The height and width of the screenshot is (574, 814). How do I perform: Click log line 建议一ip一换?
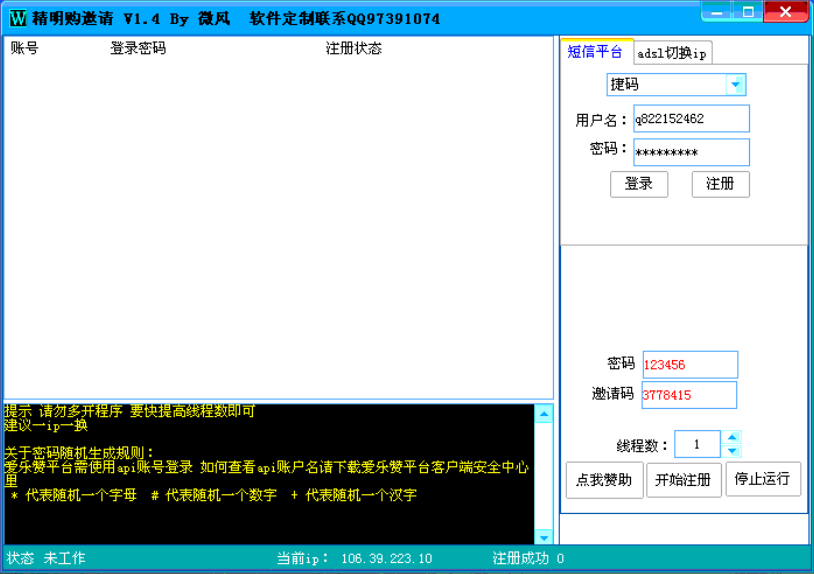[46, 426]
